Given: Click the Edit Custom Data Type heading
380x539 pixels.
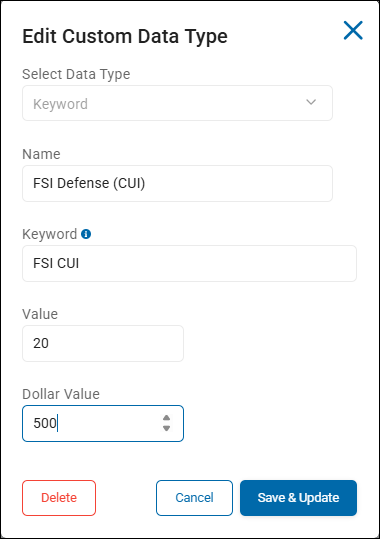Looking at the screenshot, I should (x=125, y=36).
